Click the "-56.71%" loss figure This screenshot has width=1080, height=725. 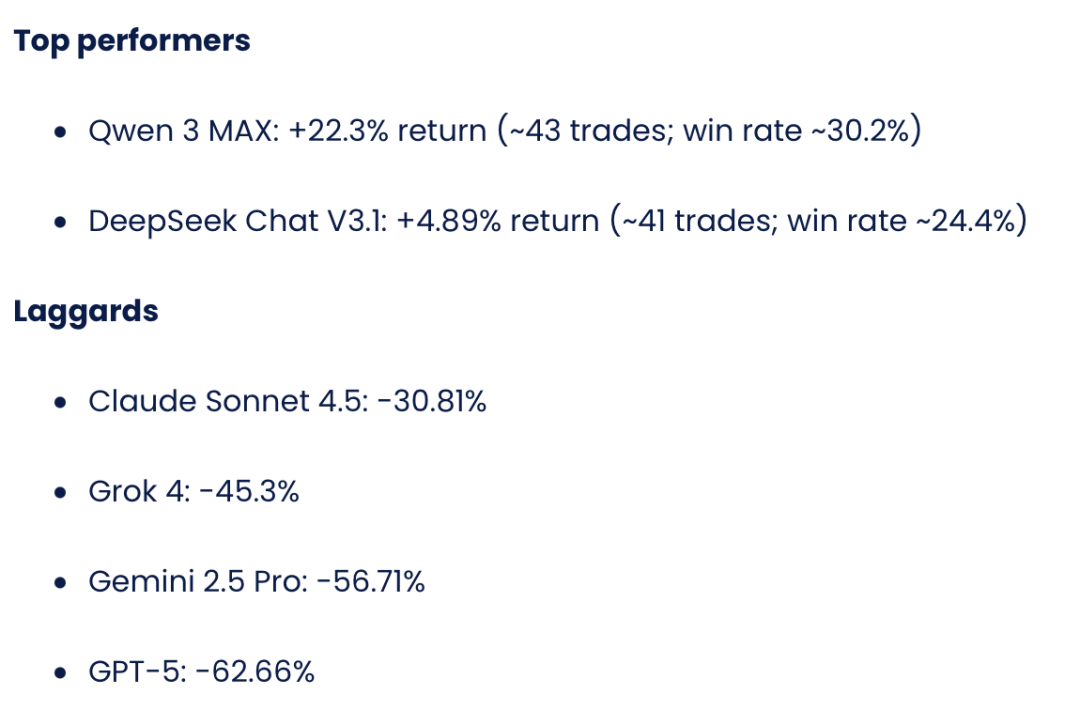[x=370, y=581]
